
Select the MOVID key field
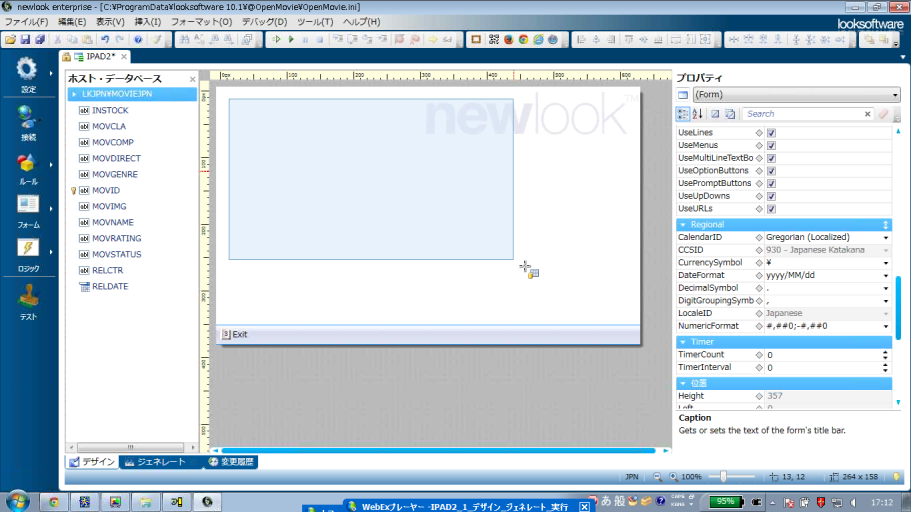point(105,190)
